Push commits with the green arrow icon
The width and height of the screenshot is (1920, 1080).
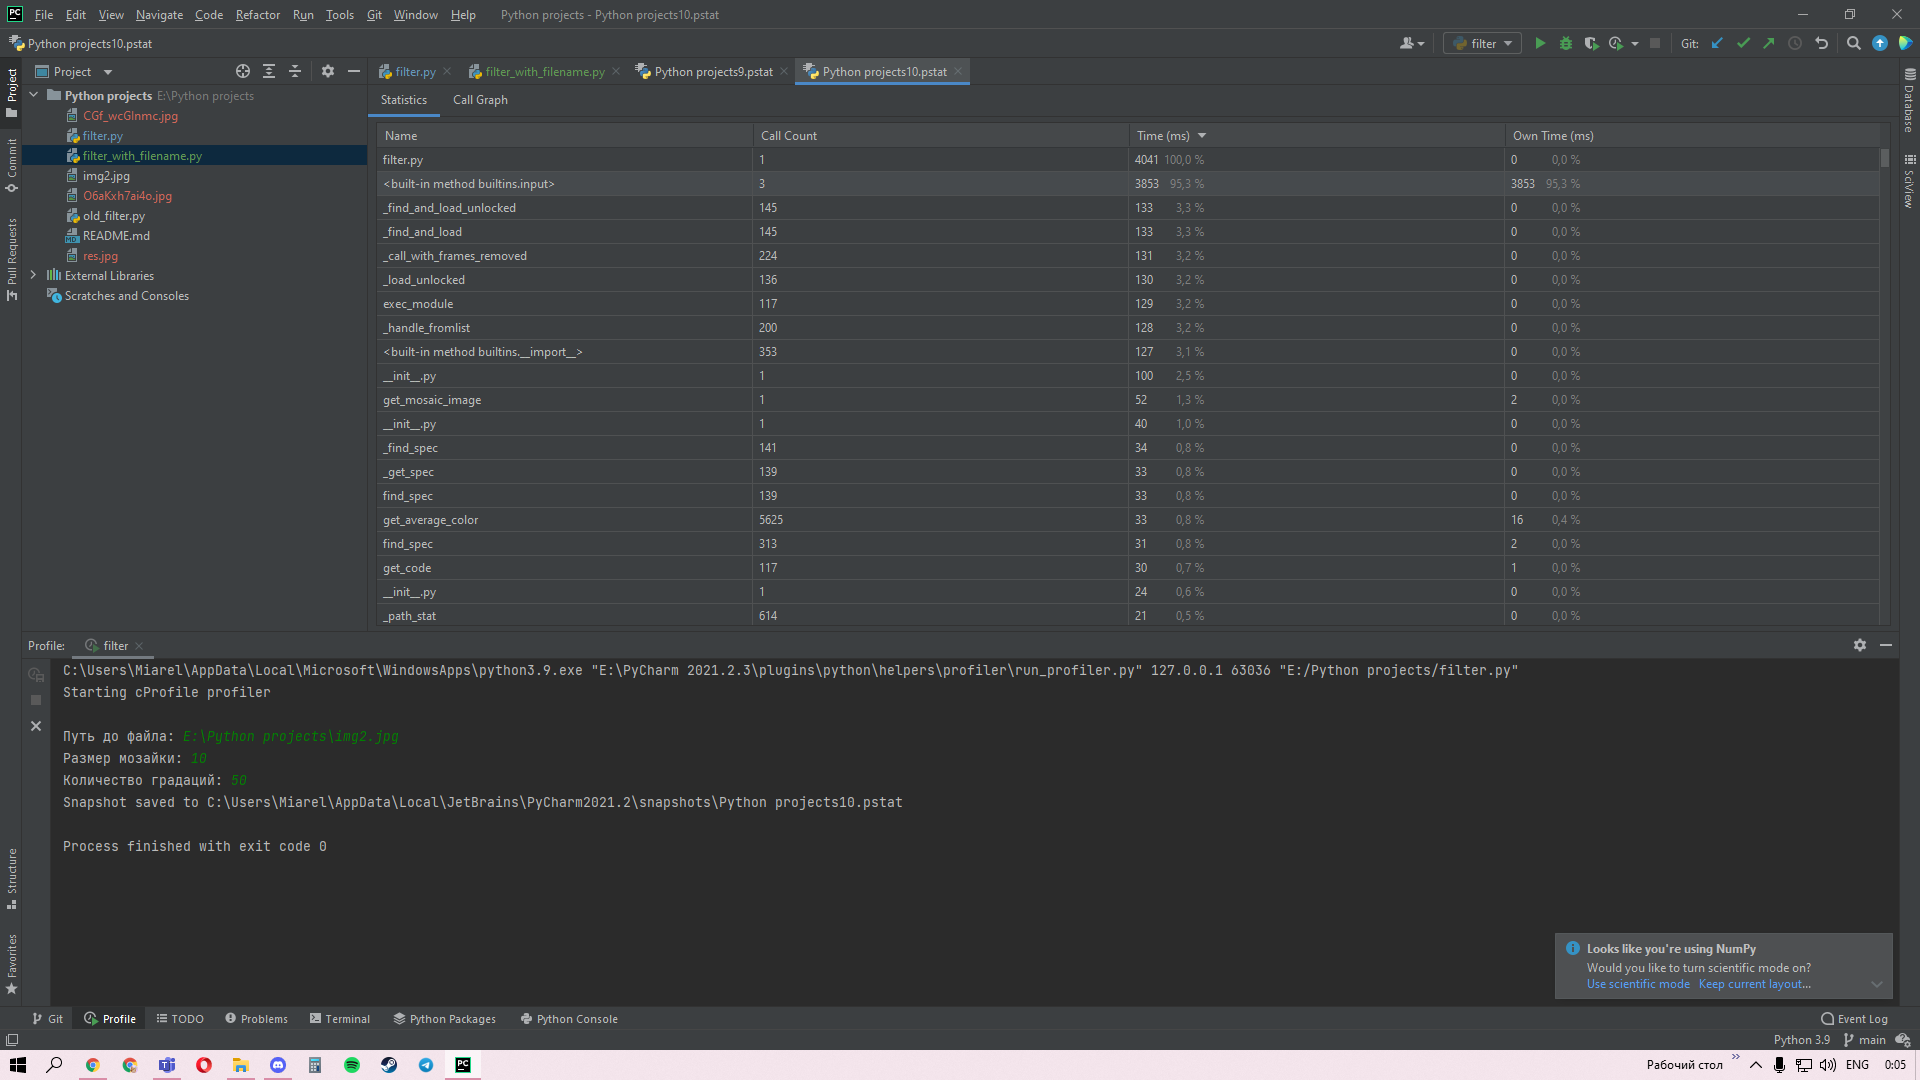tap(1769, 43)
